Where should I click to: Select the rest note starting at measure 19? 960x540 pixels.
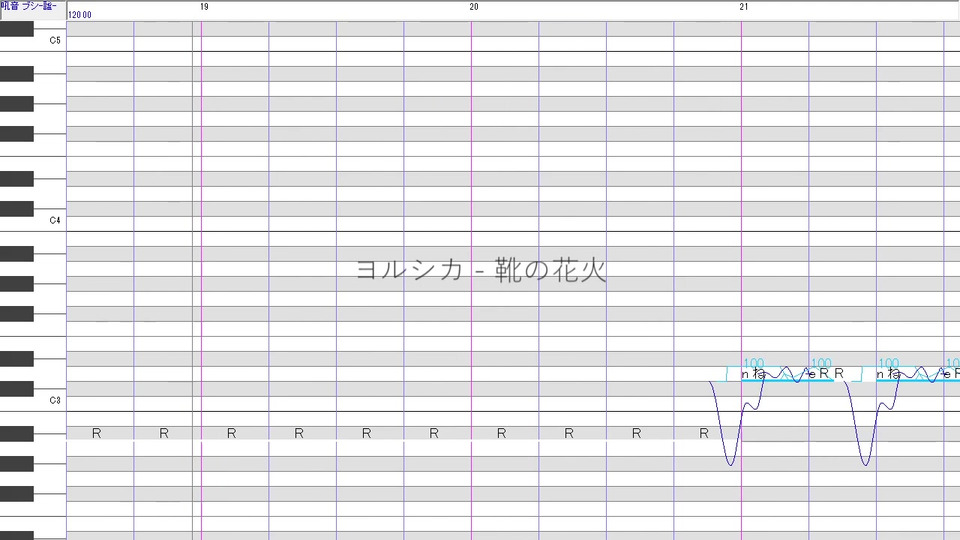(234, 433)
